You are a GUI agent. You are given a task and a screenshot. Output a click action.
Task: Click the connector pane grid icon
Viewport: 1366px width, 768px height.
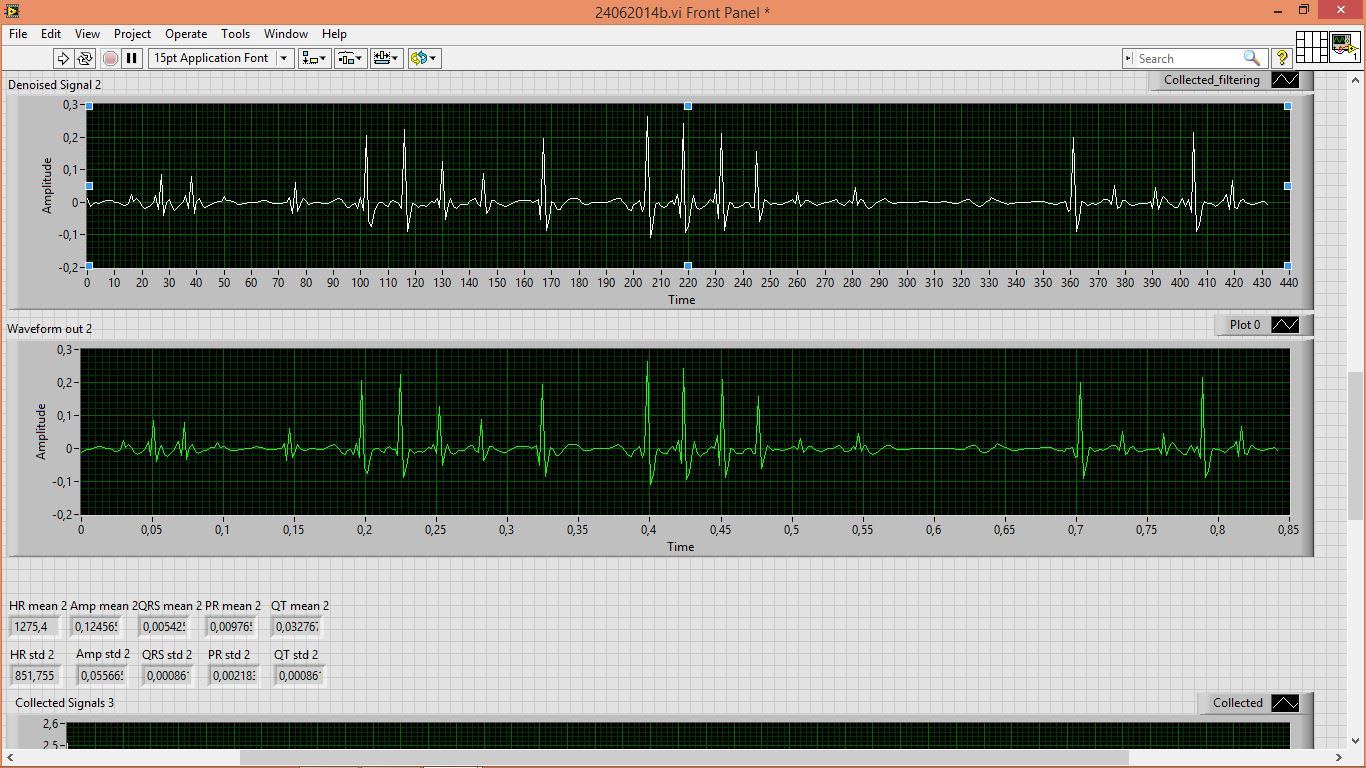1311,48
